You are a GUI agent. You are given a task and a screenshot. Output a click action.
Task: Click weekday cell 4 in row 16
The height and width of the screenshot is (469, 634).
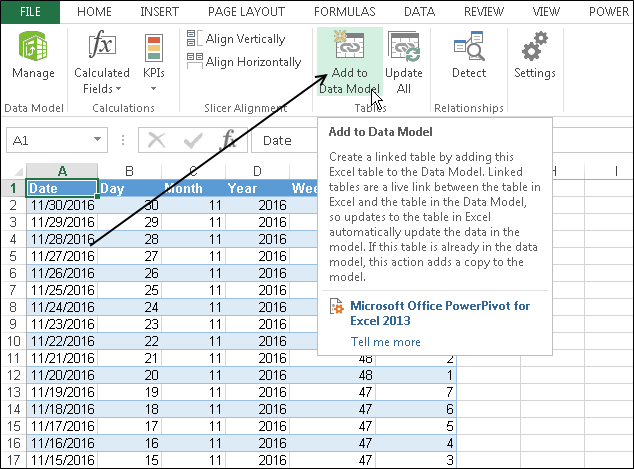click(416, 443)
